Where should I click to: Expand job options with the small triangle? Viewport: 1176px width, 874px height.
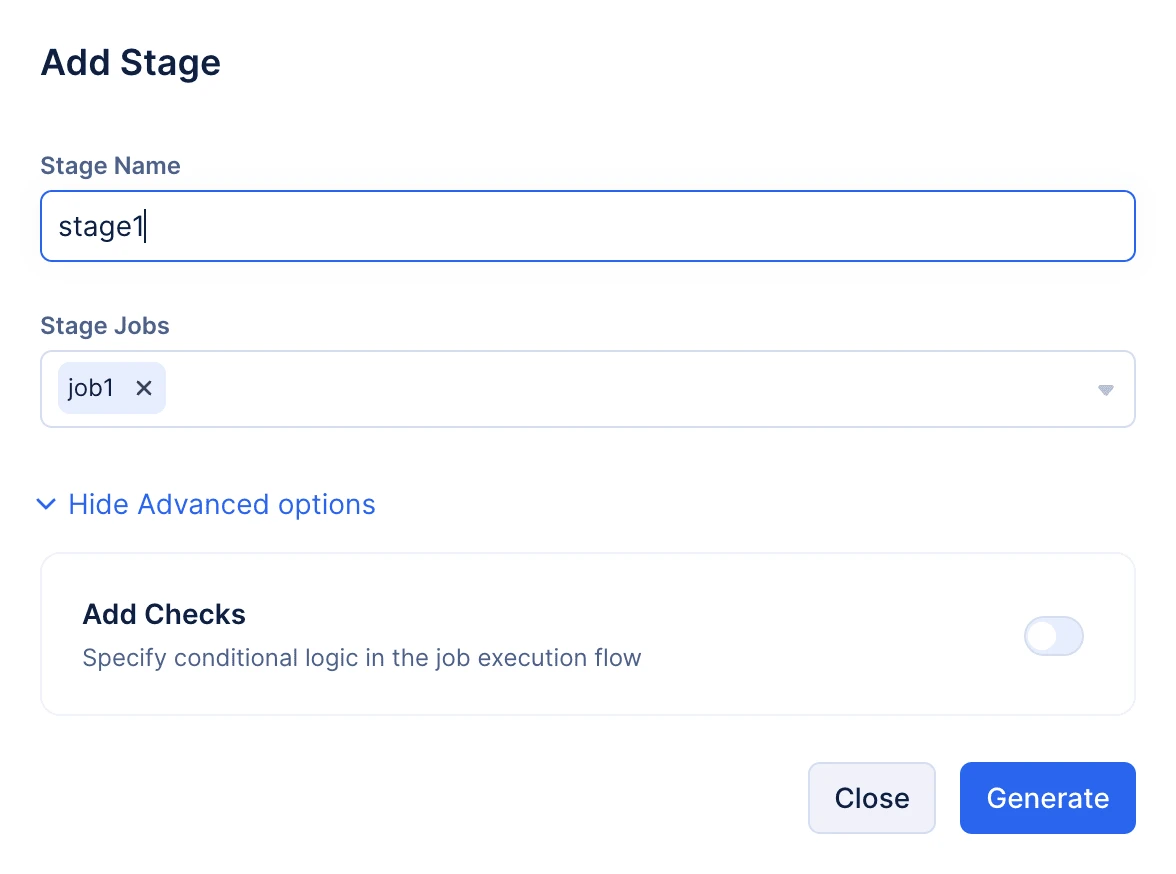pyautogui.click(x=1106, y=389)
